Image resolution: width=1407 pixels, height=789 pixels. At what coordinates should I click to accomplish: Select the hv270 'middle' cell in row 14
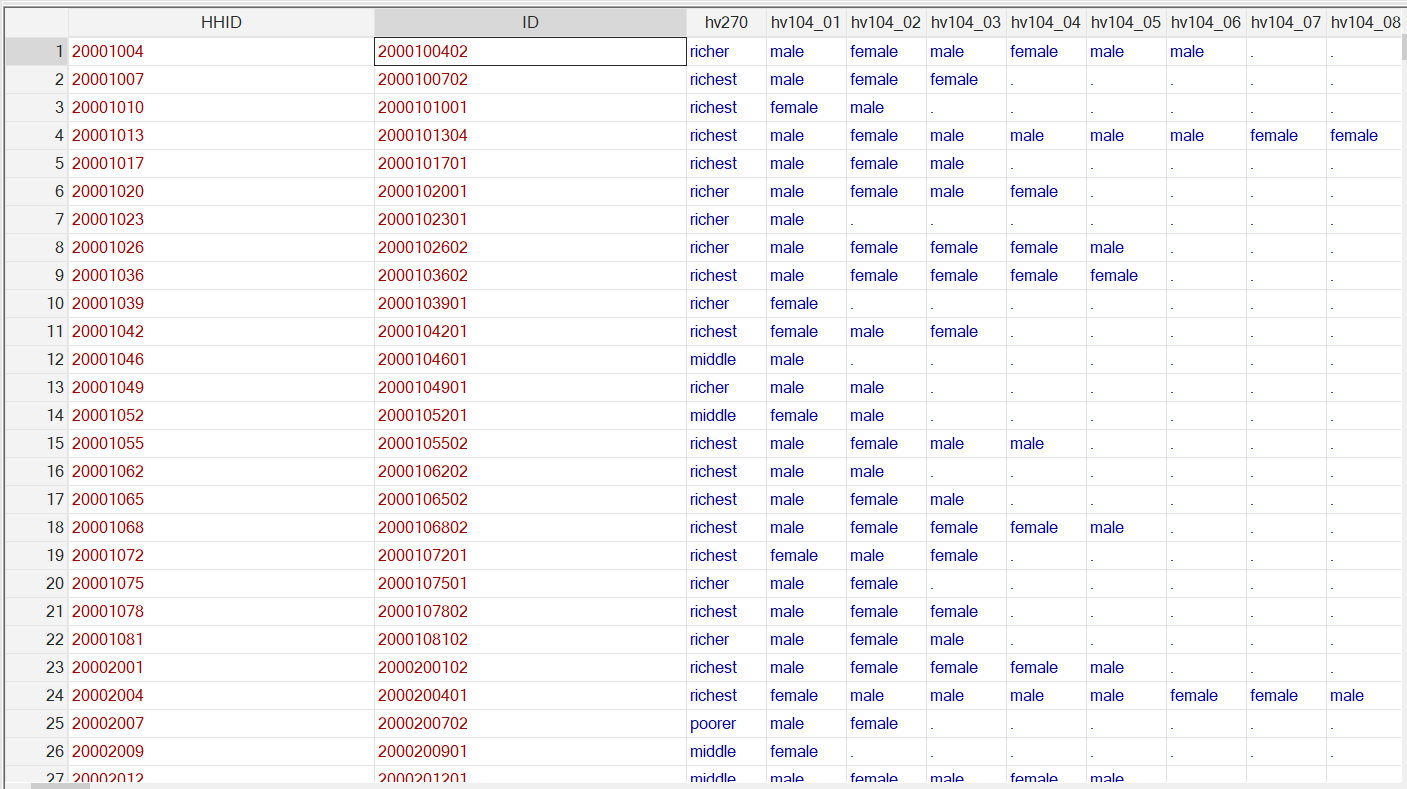coord(726,415)
